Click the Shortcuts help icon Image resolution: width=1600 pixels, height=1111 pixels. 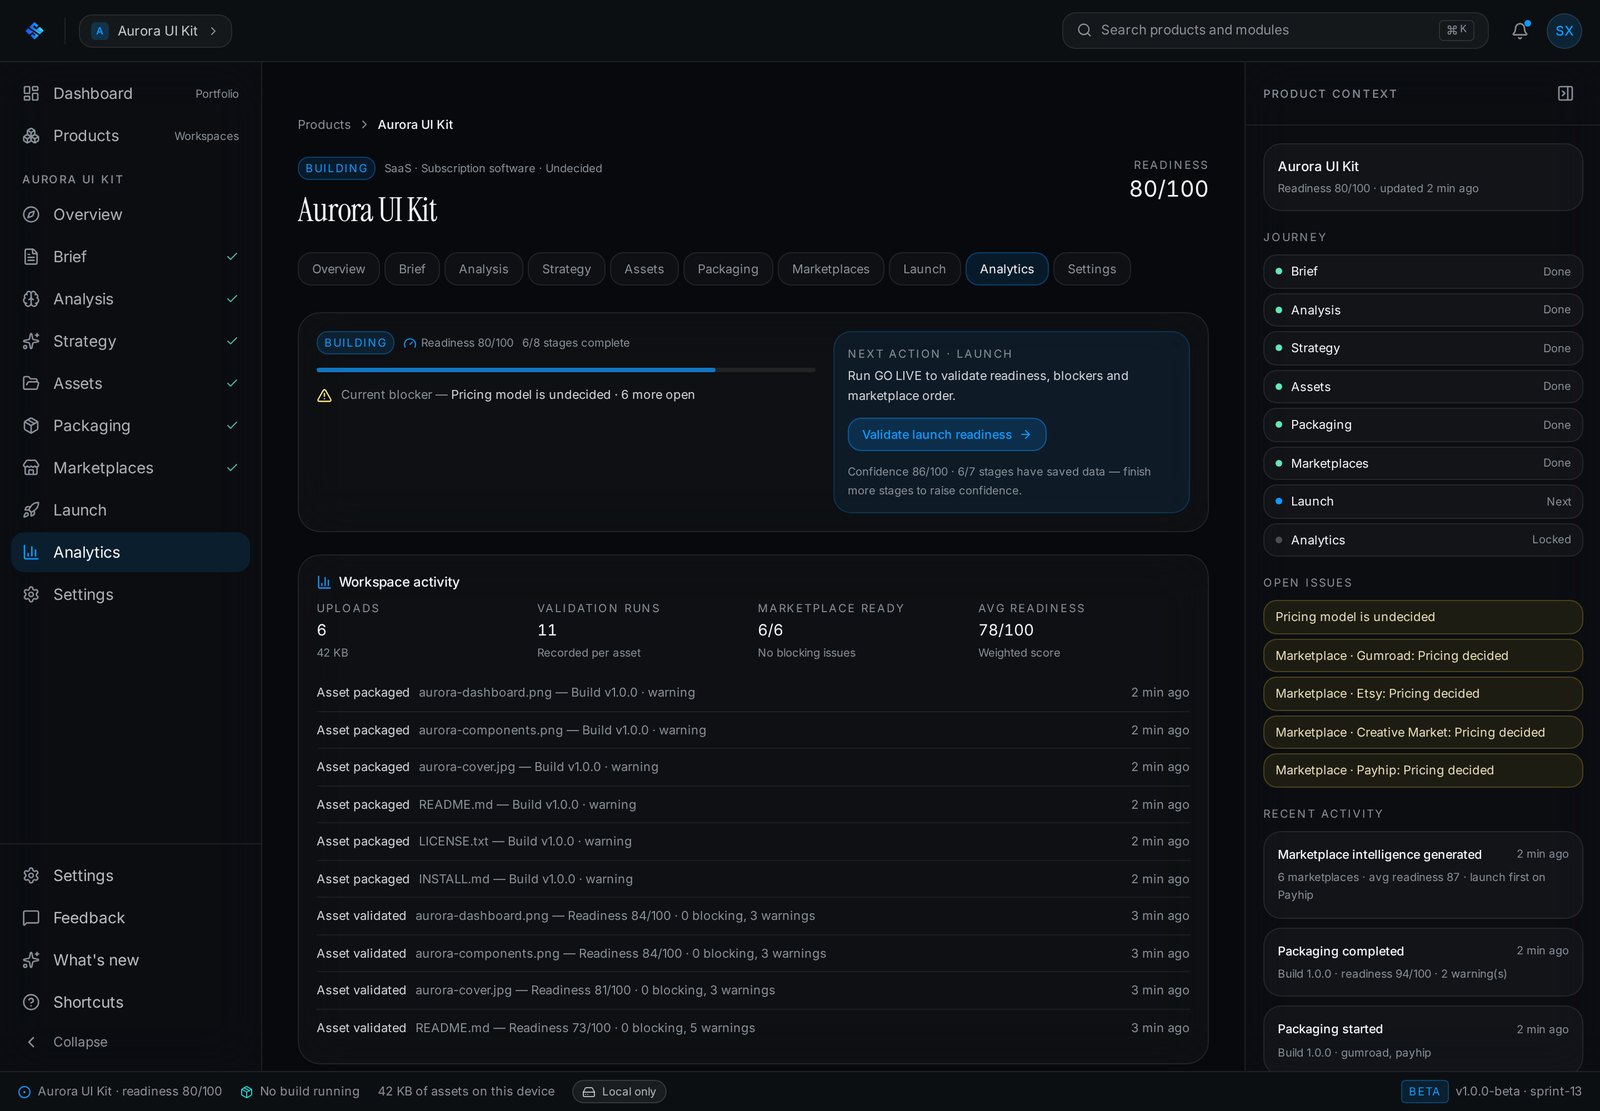(31, 1002)
